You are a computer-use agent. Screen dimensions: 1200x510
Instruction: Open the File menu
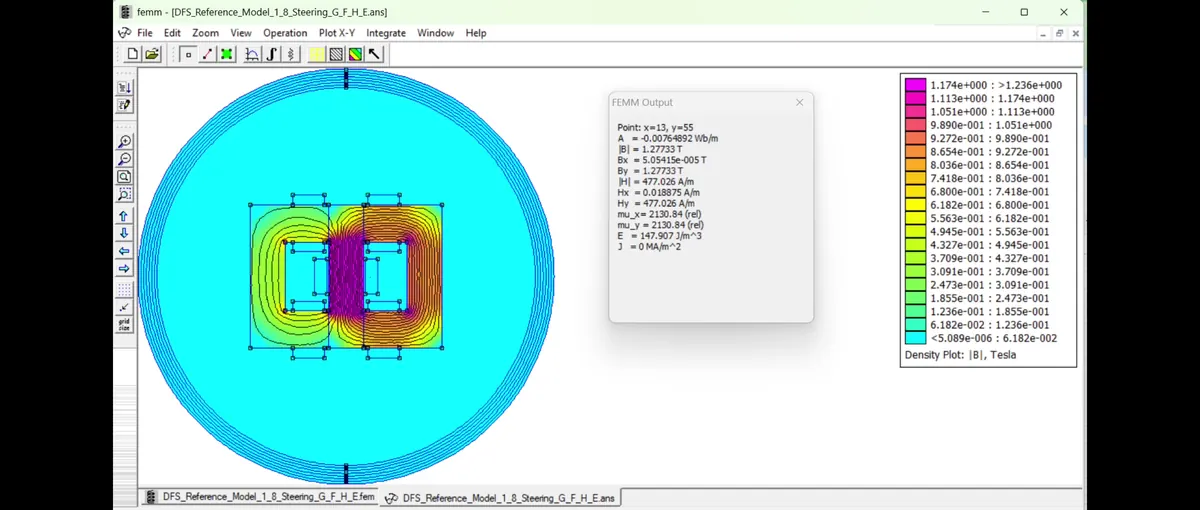145,33
